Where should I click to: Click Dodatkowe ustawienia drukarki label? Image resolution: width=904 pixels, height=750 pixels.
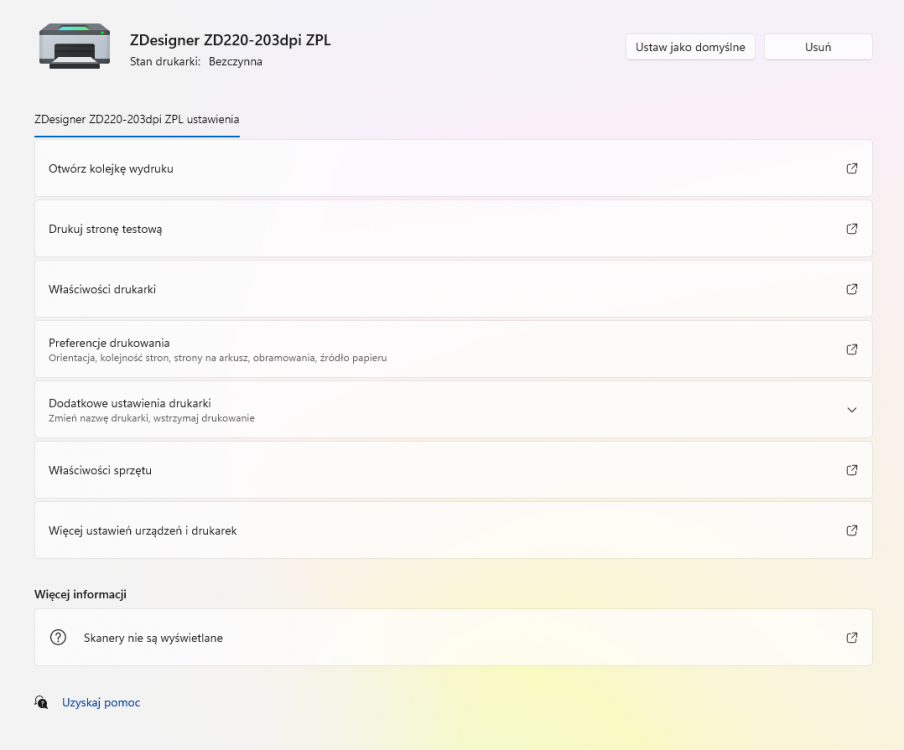point(130,403)
